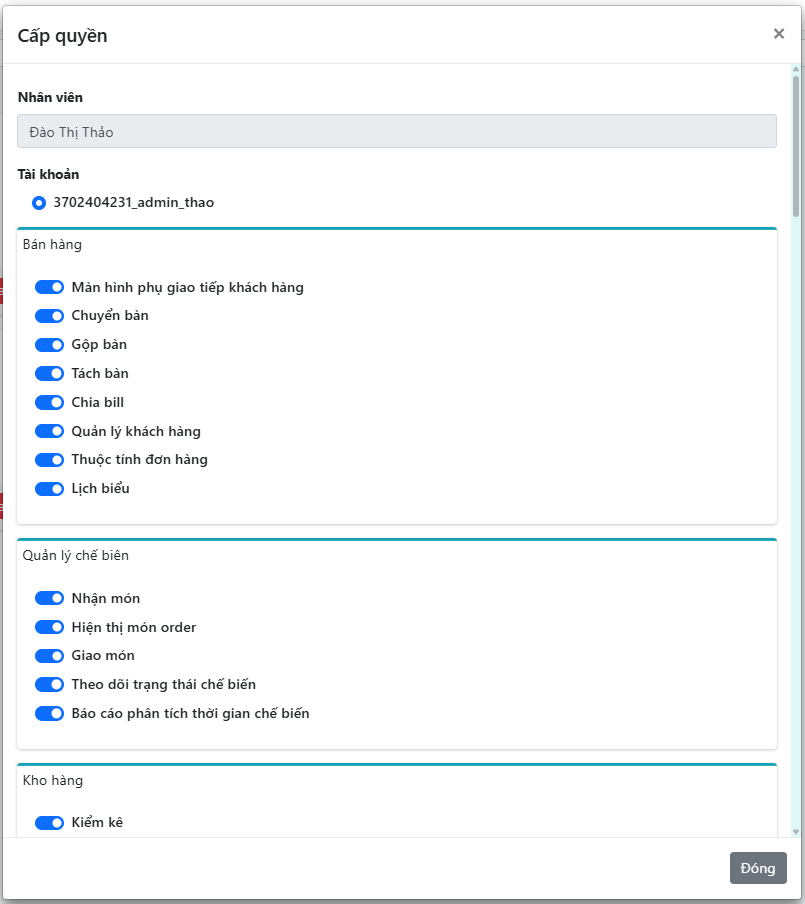
Task: Toggle the Tách bàn permission
Action: tap(49, 374)
